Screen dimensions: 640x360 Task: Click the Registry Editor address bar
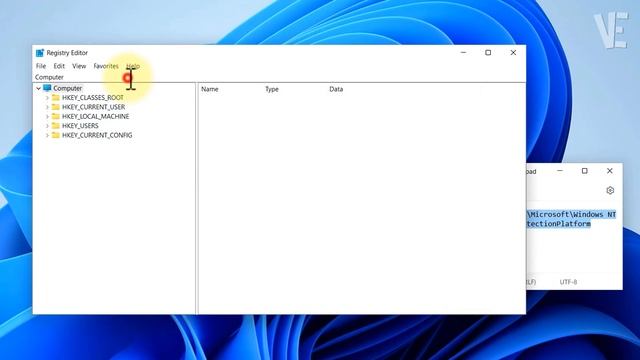click(x=279, y=77)
